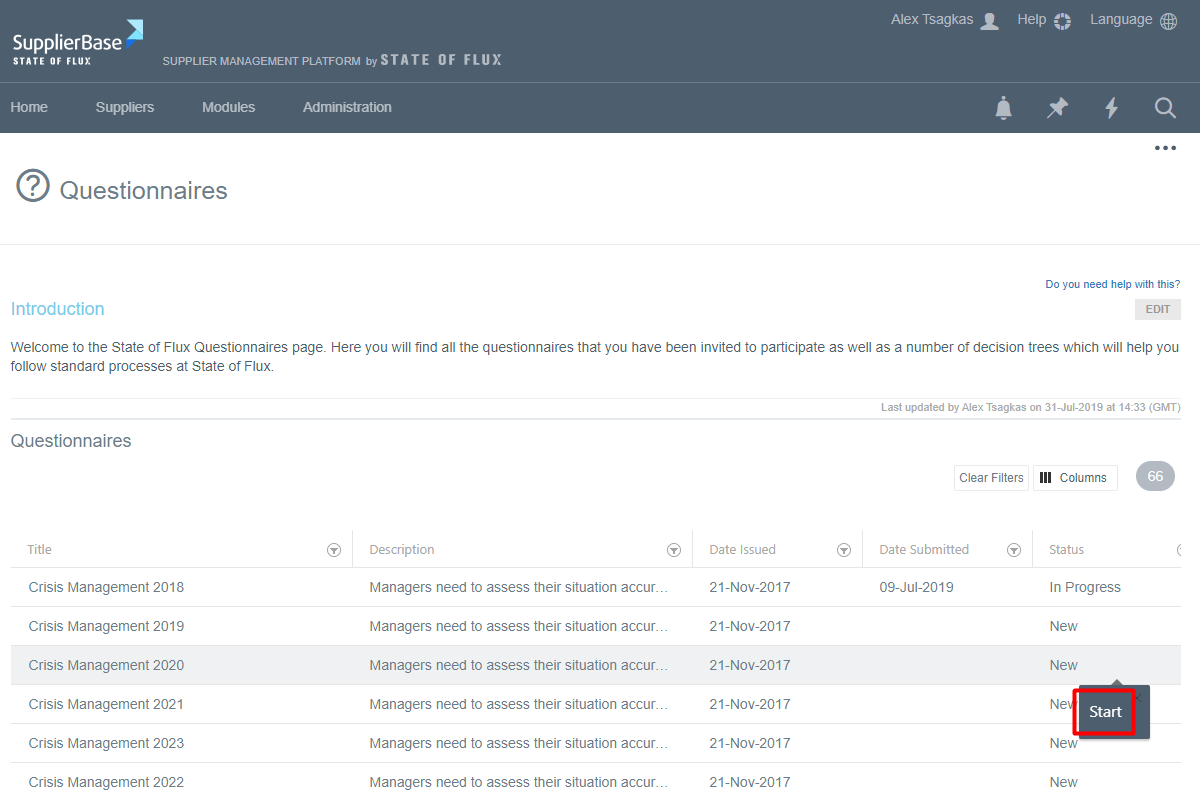
Task: Open the three-dots more options menu
Action: 1165,148
